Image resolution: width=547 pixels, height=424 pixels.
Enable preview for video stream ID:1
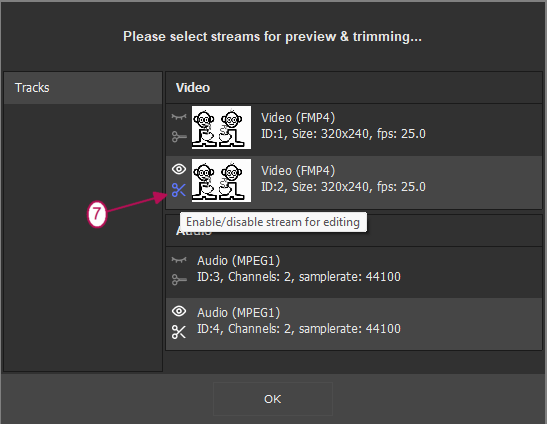(x=179, y=117)
